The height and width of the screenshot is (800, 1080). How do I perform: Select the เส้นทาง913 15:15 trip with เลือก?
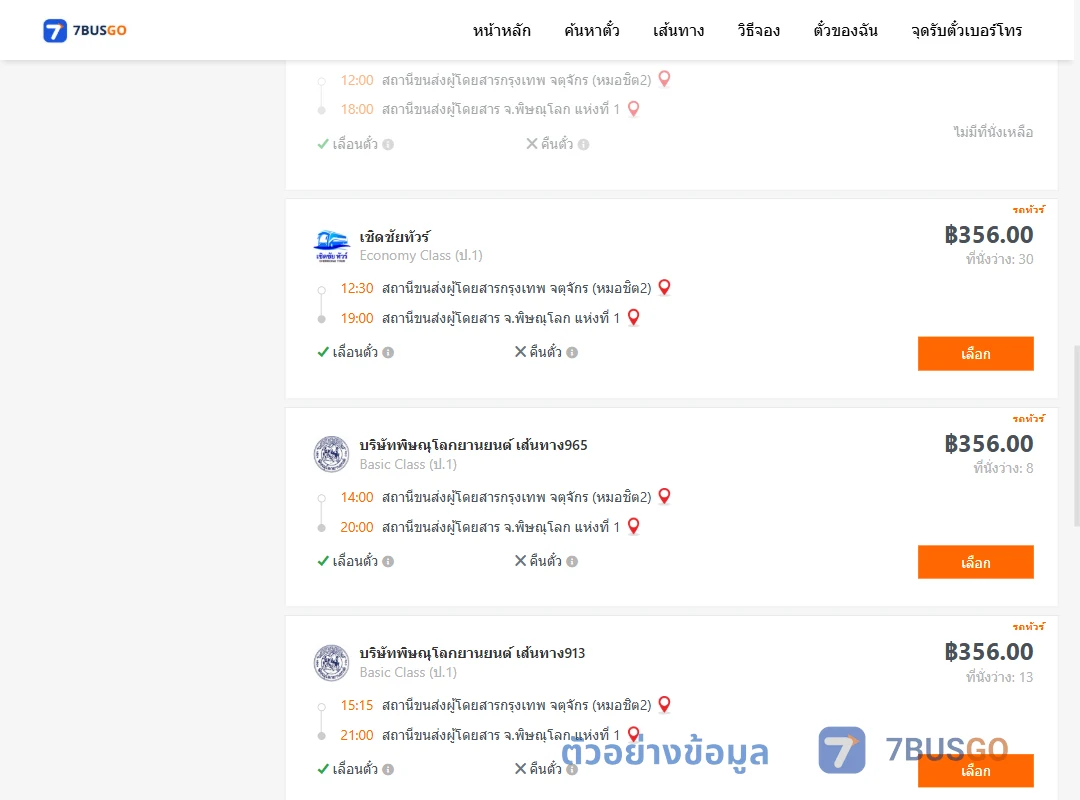coord(975,770)
